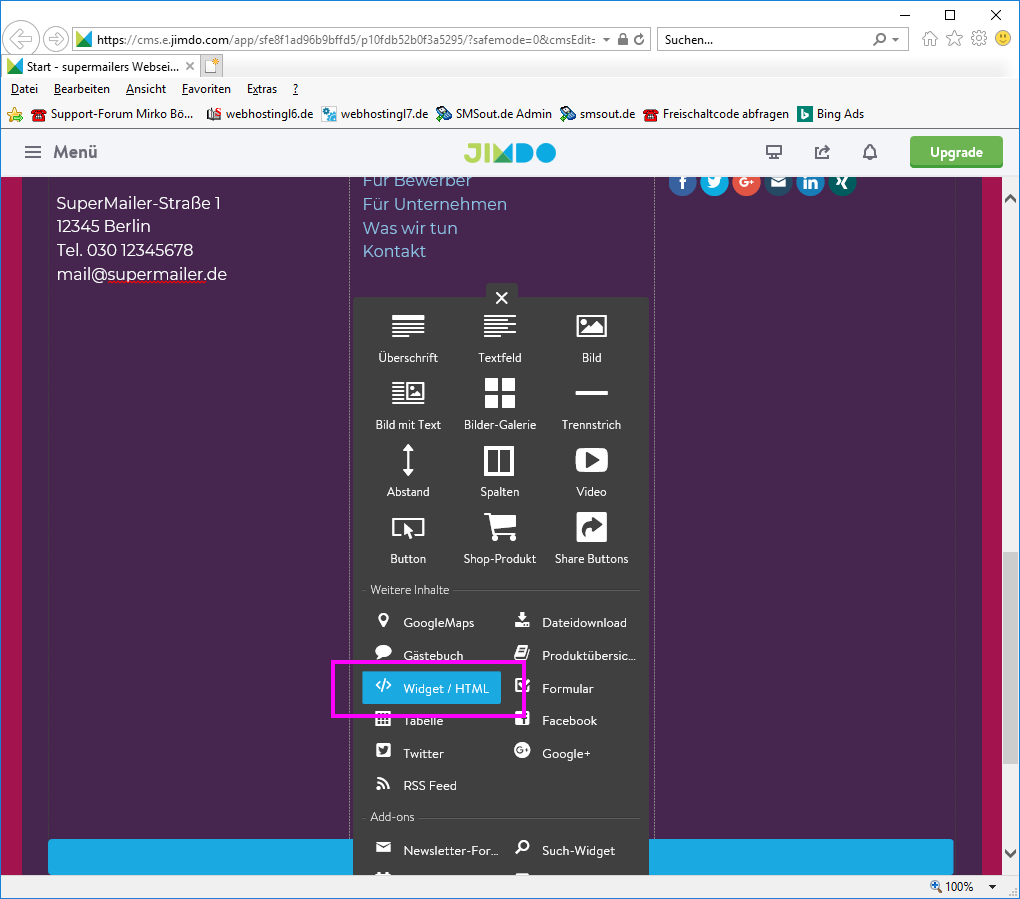Insert a Video element
The height and width of the screenshot is (899, 1020).
[x=591, y=471]
